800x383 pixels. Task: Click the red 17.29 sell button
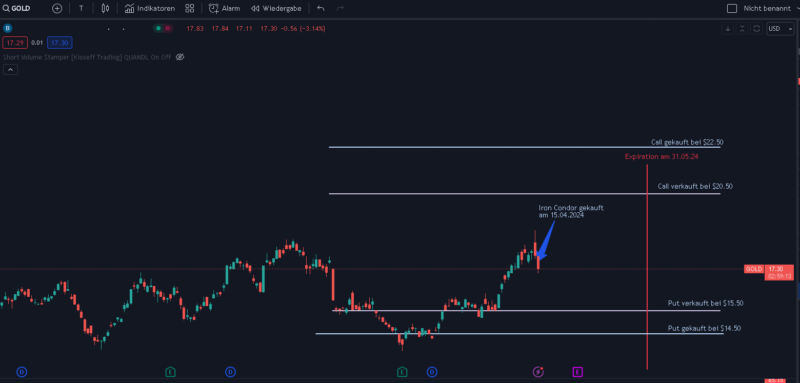[x=15, y=43]
